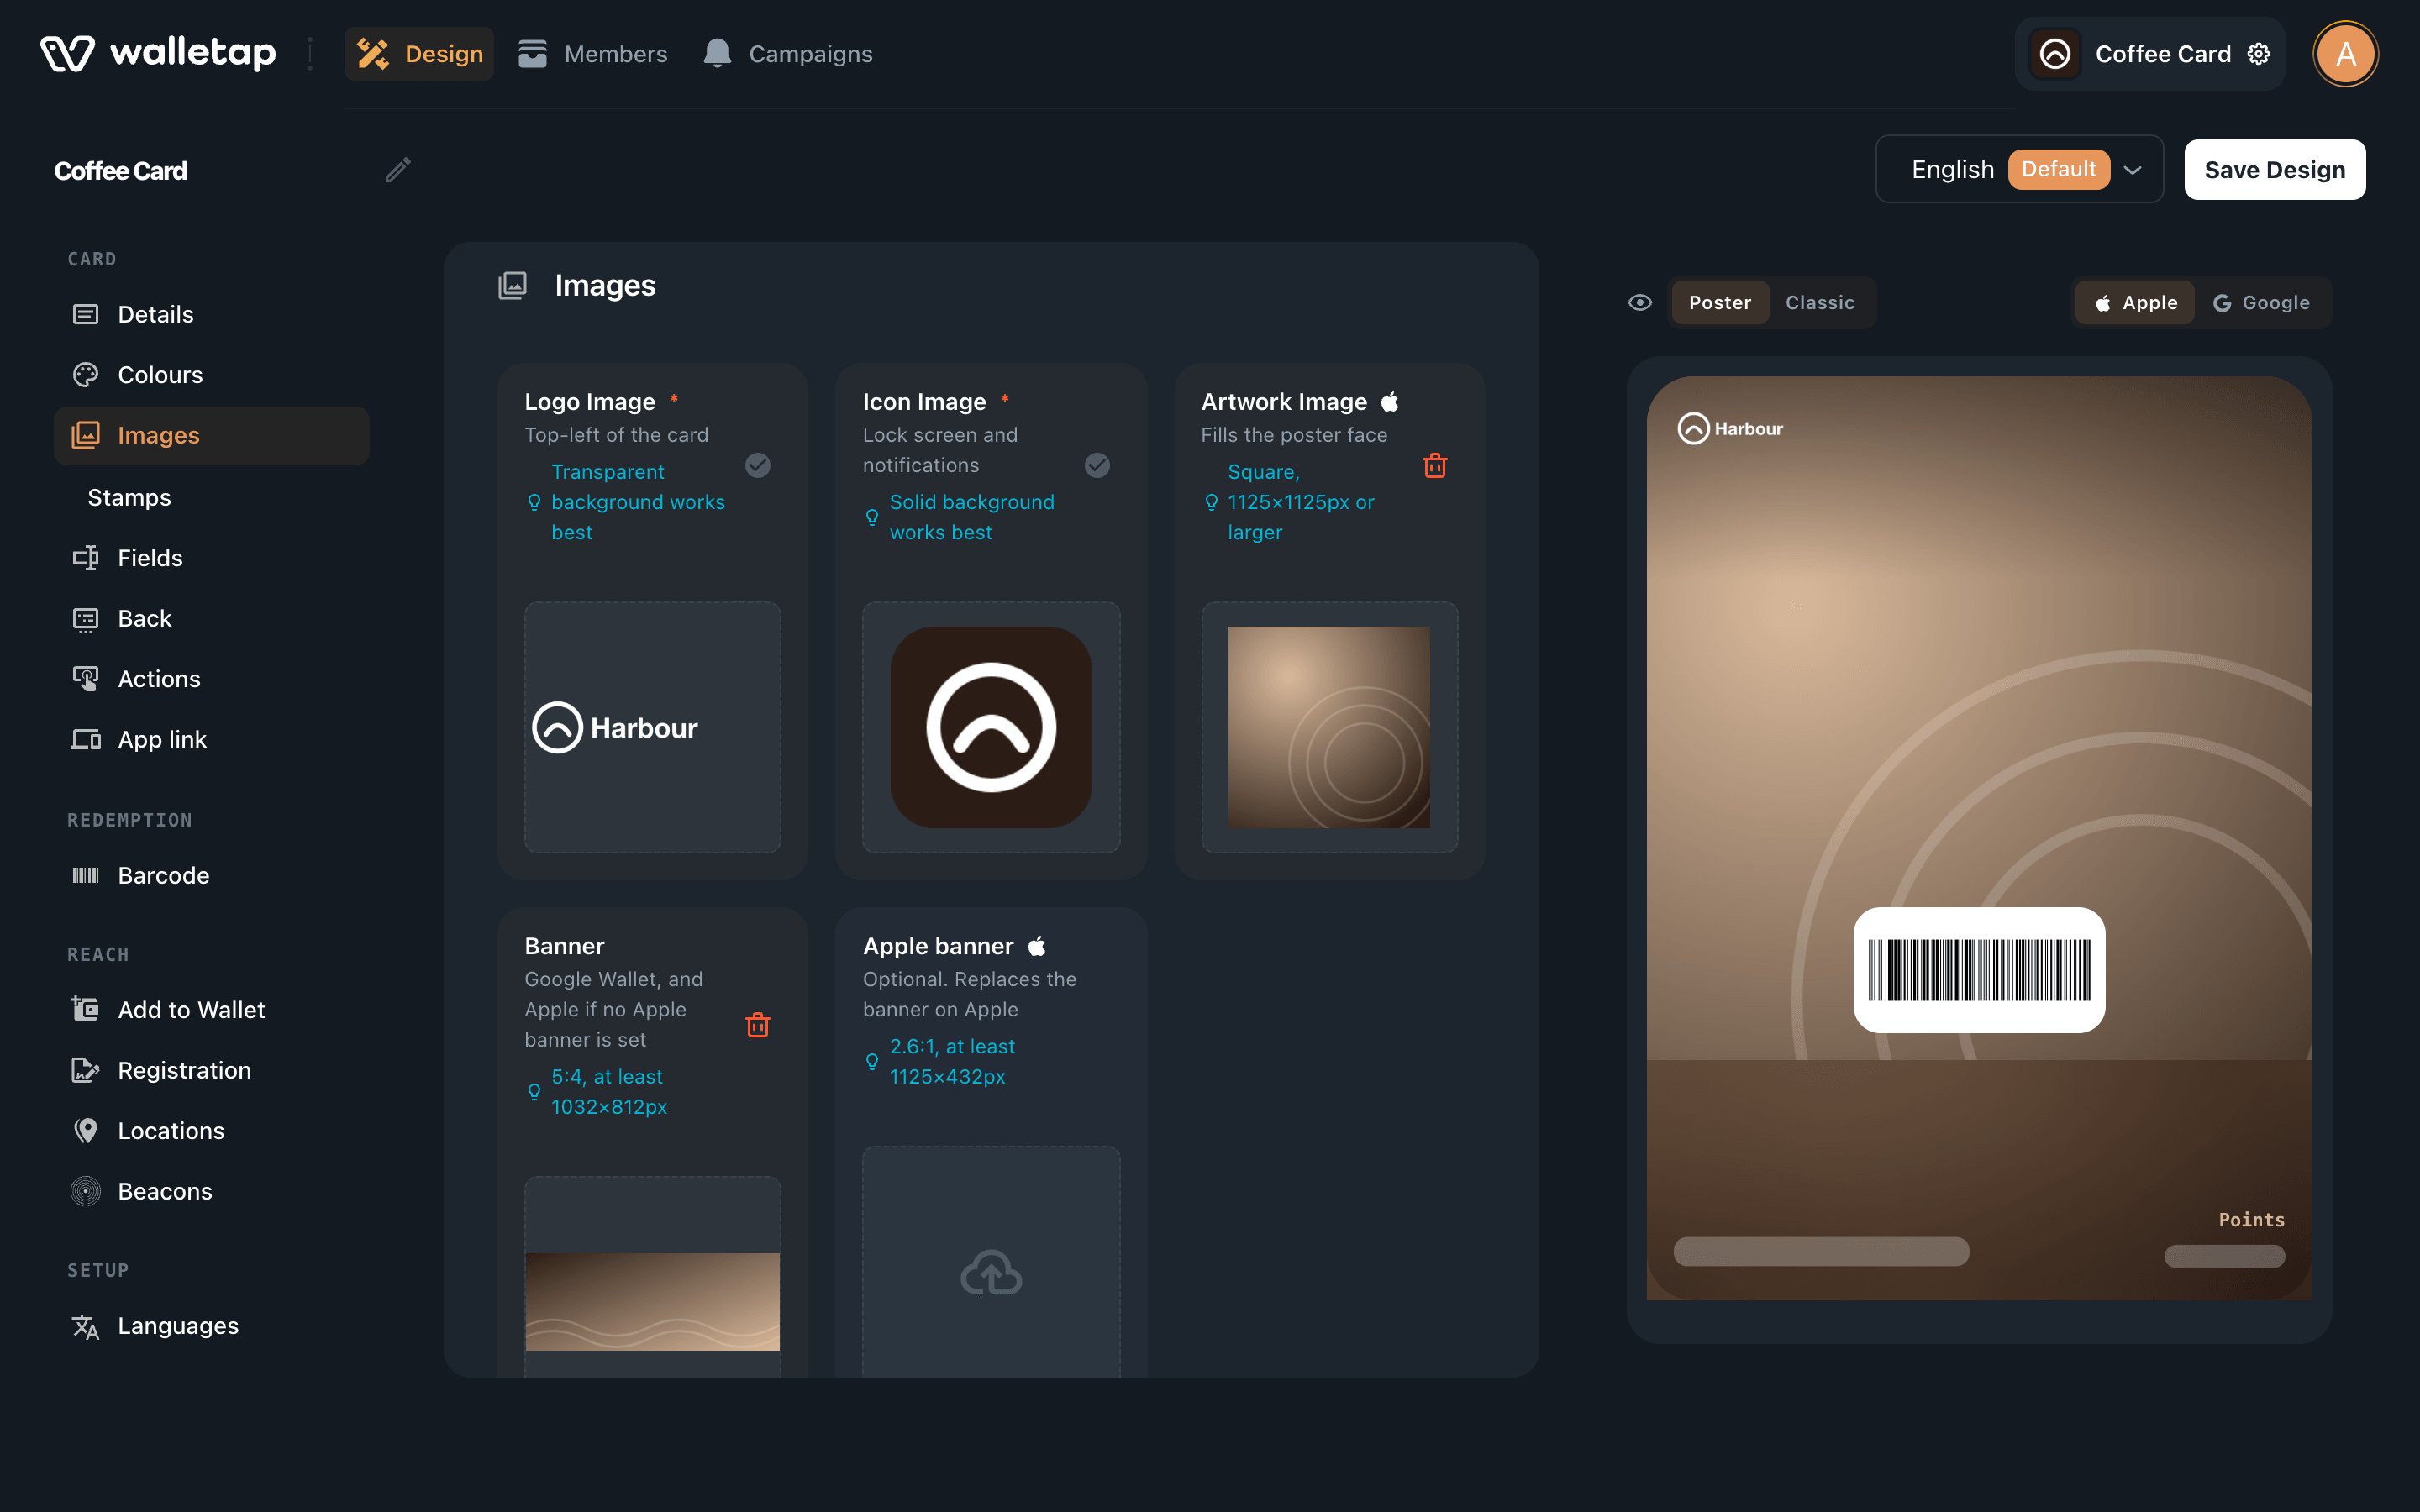Click the Banner image thumbnail
The width and height of the screenshot is (2420, 1512).
[653, 1301]
